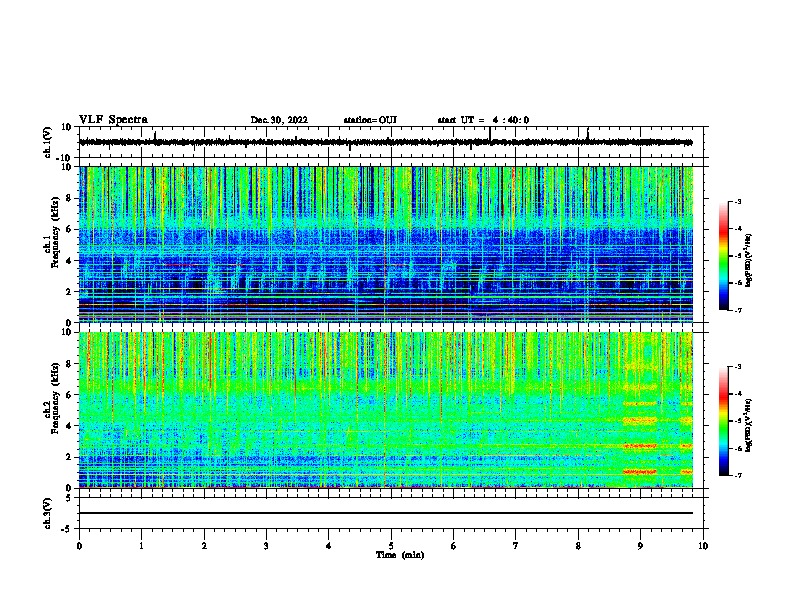Screen dimensions: 792x612
Task: Click time axis tick label "1"
Action: click(x=141, y=546)
